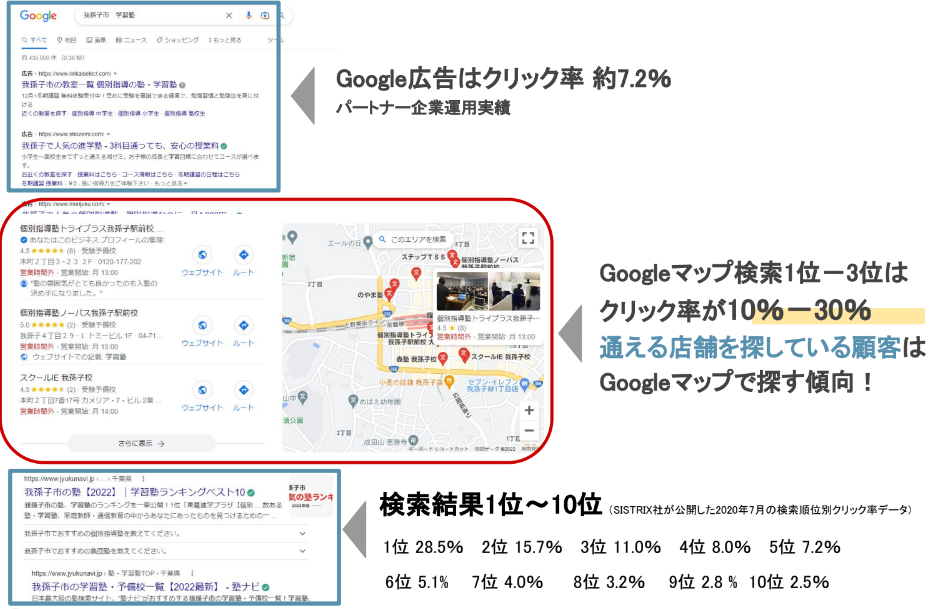Click the さらに表示 button
This screenshot has width=935, height=609.
pos(141,443)
